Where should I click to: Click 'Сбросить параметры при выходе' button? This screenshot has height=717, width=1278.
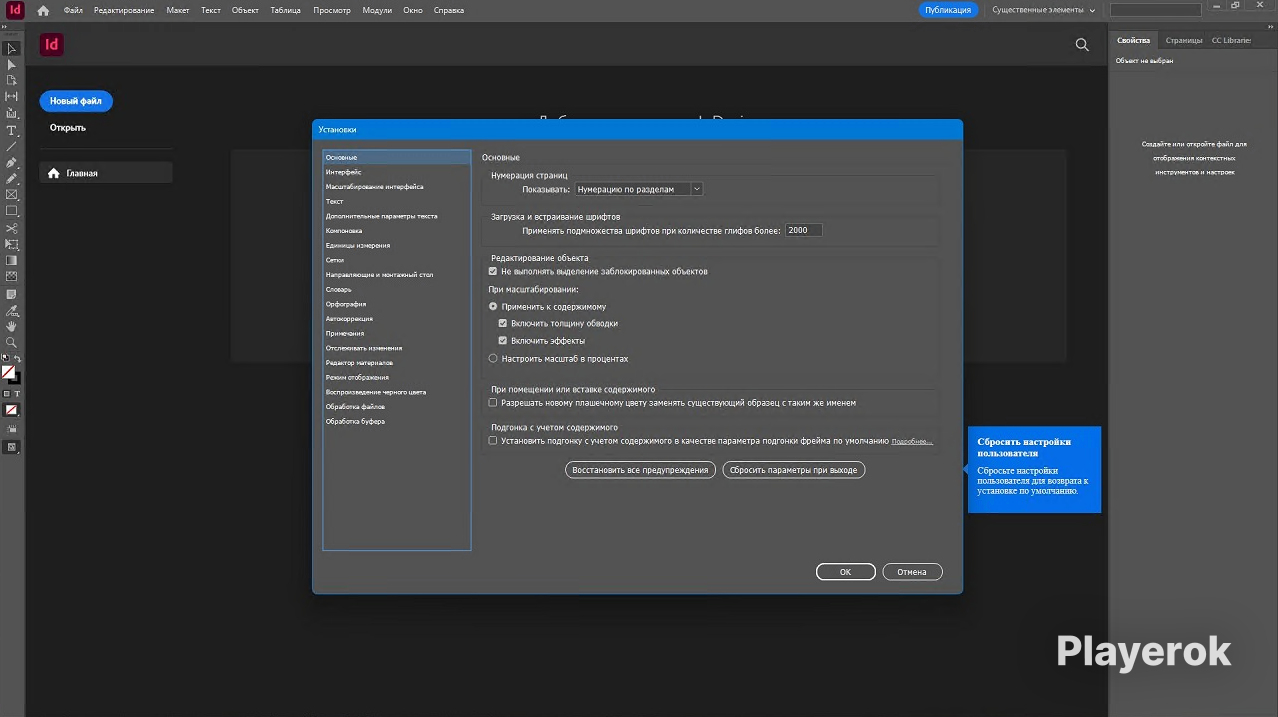point(794,470)
